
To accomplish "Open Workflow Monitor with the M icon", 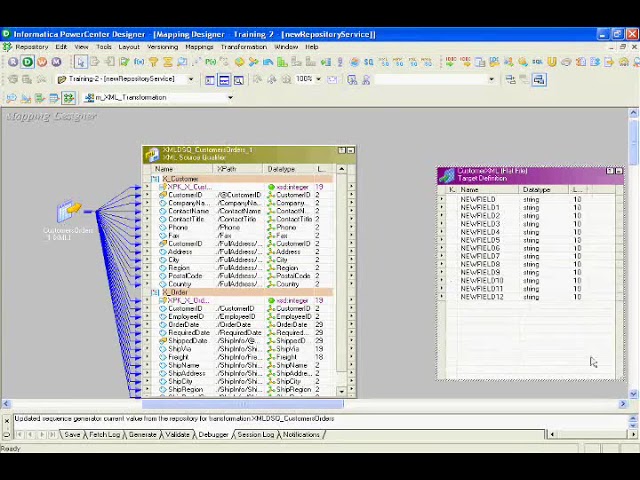I will [x=56, y=62].
